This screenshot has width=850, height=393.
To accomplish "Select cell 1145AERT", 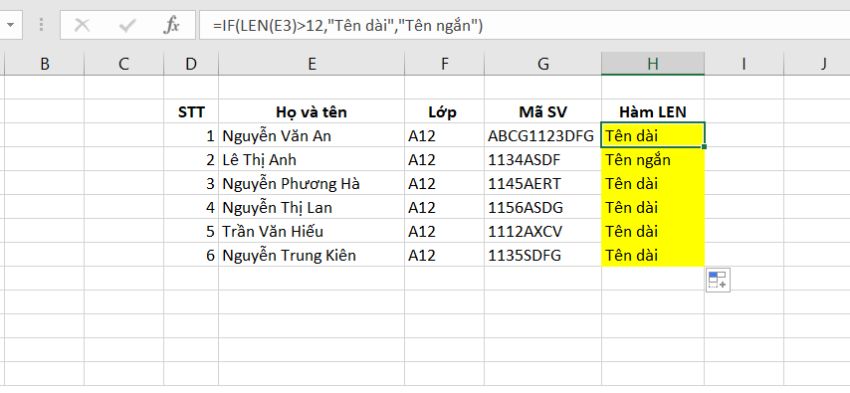I will 543,183.
